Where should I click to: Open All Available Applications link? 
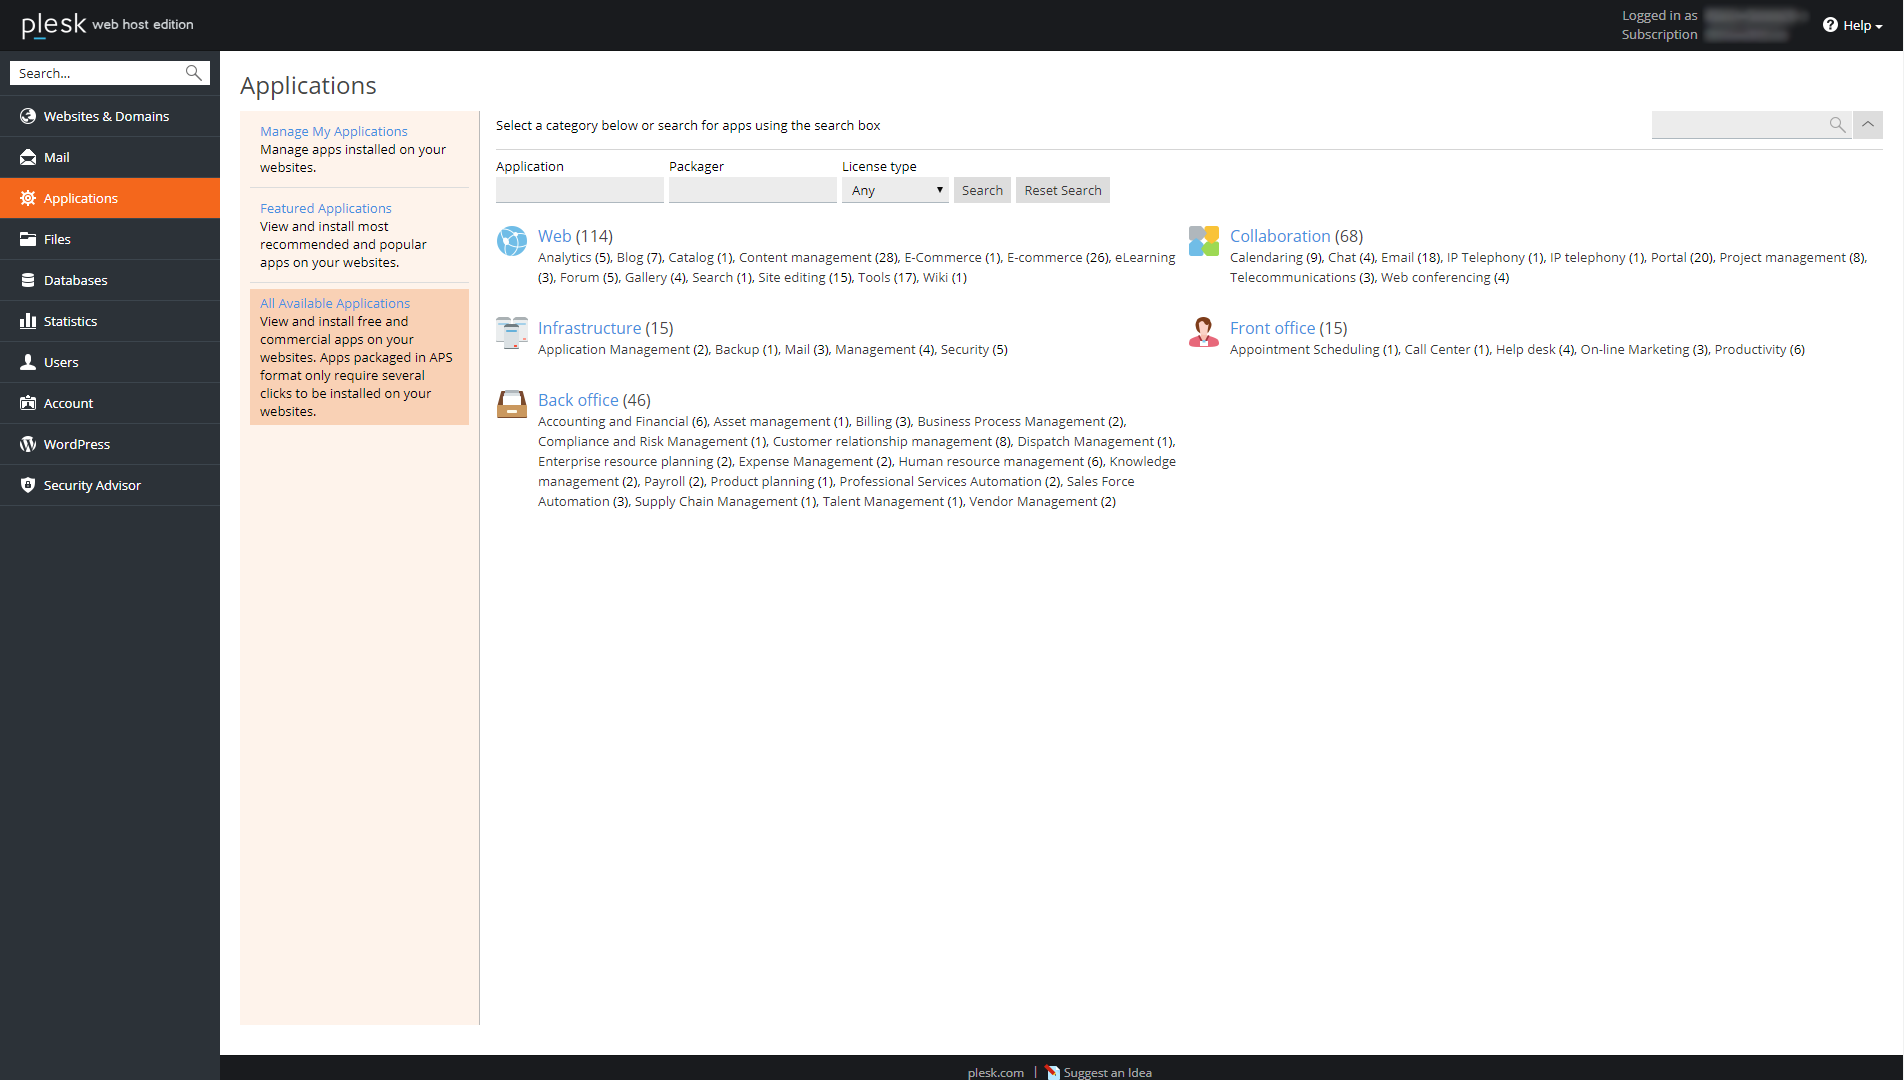[335, 303]
